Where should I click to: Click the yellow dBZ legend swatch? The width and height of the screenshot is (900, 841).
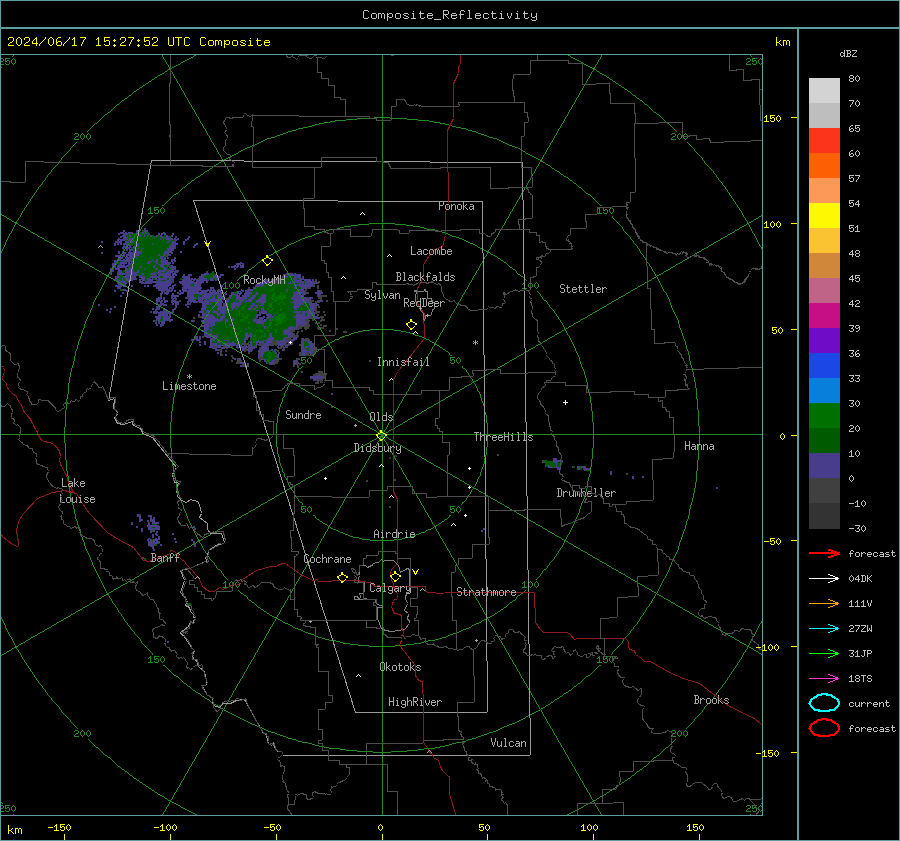824,215
